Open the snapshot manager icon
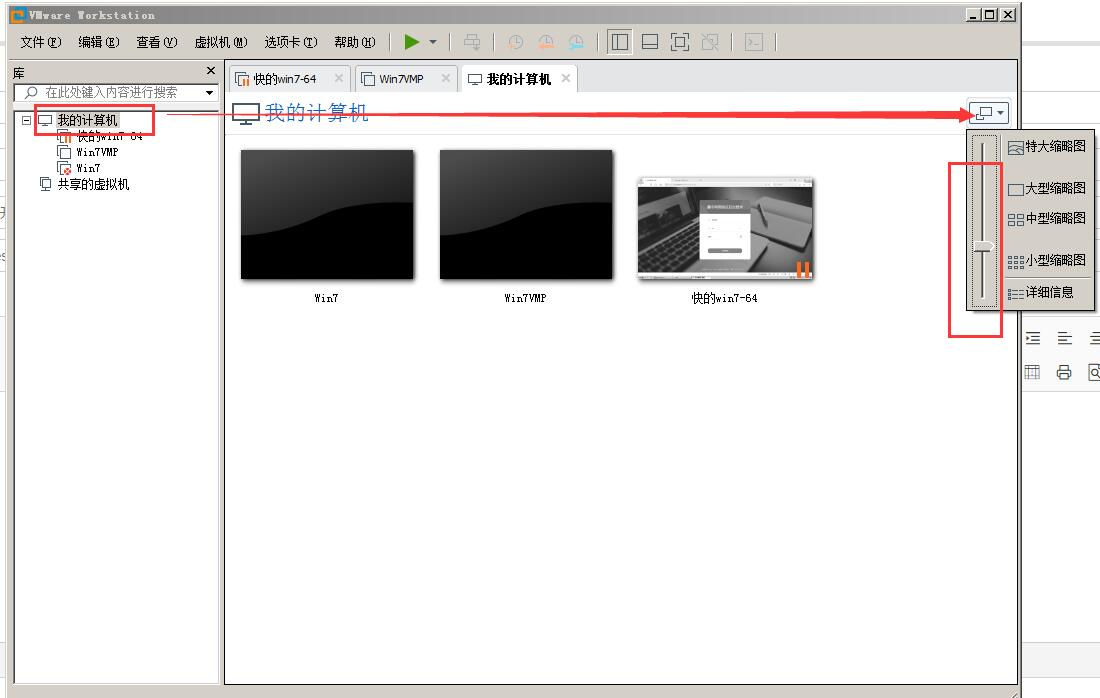 (x=576, y=42)
